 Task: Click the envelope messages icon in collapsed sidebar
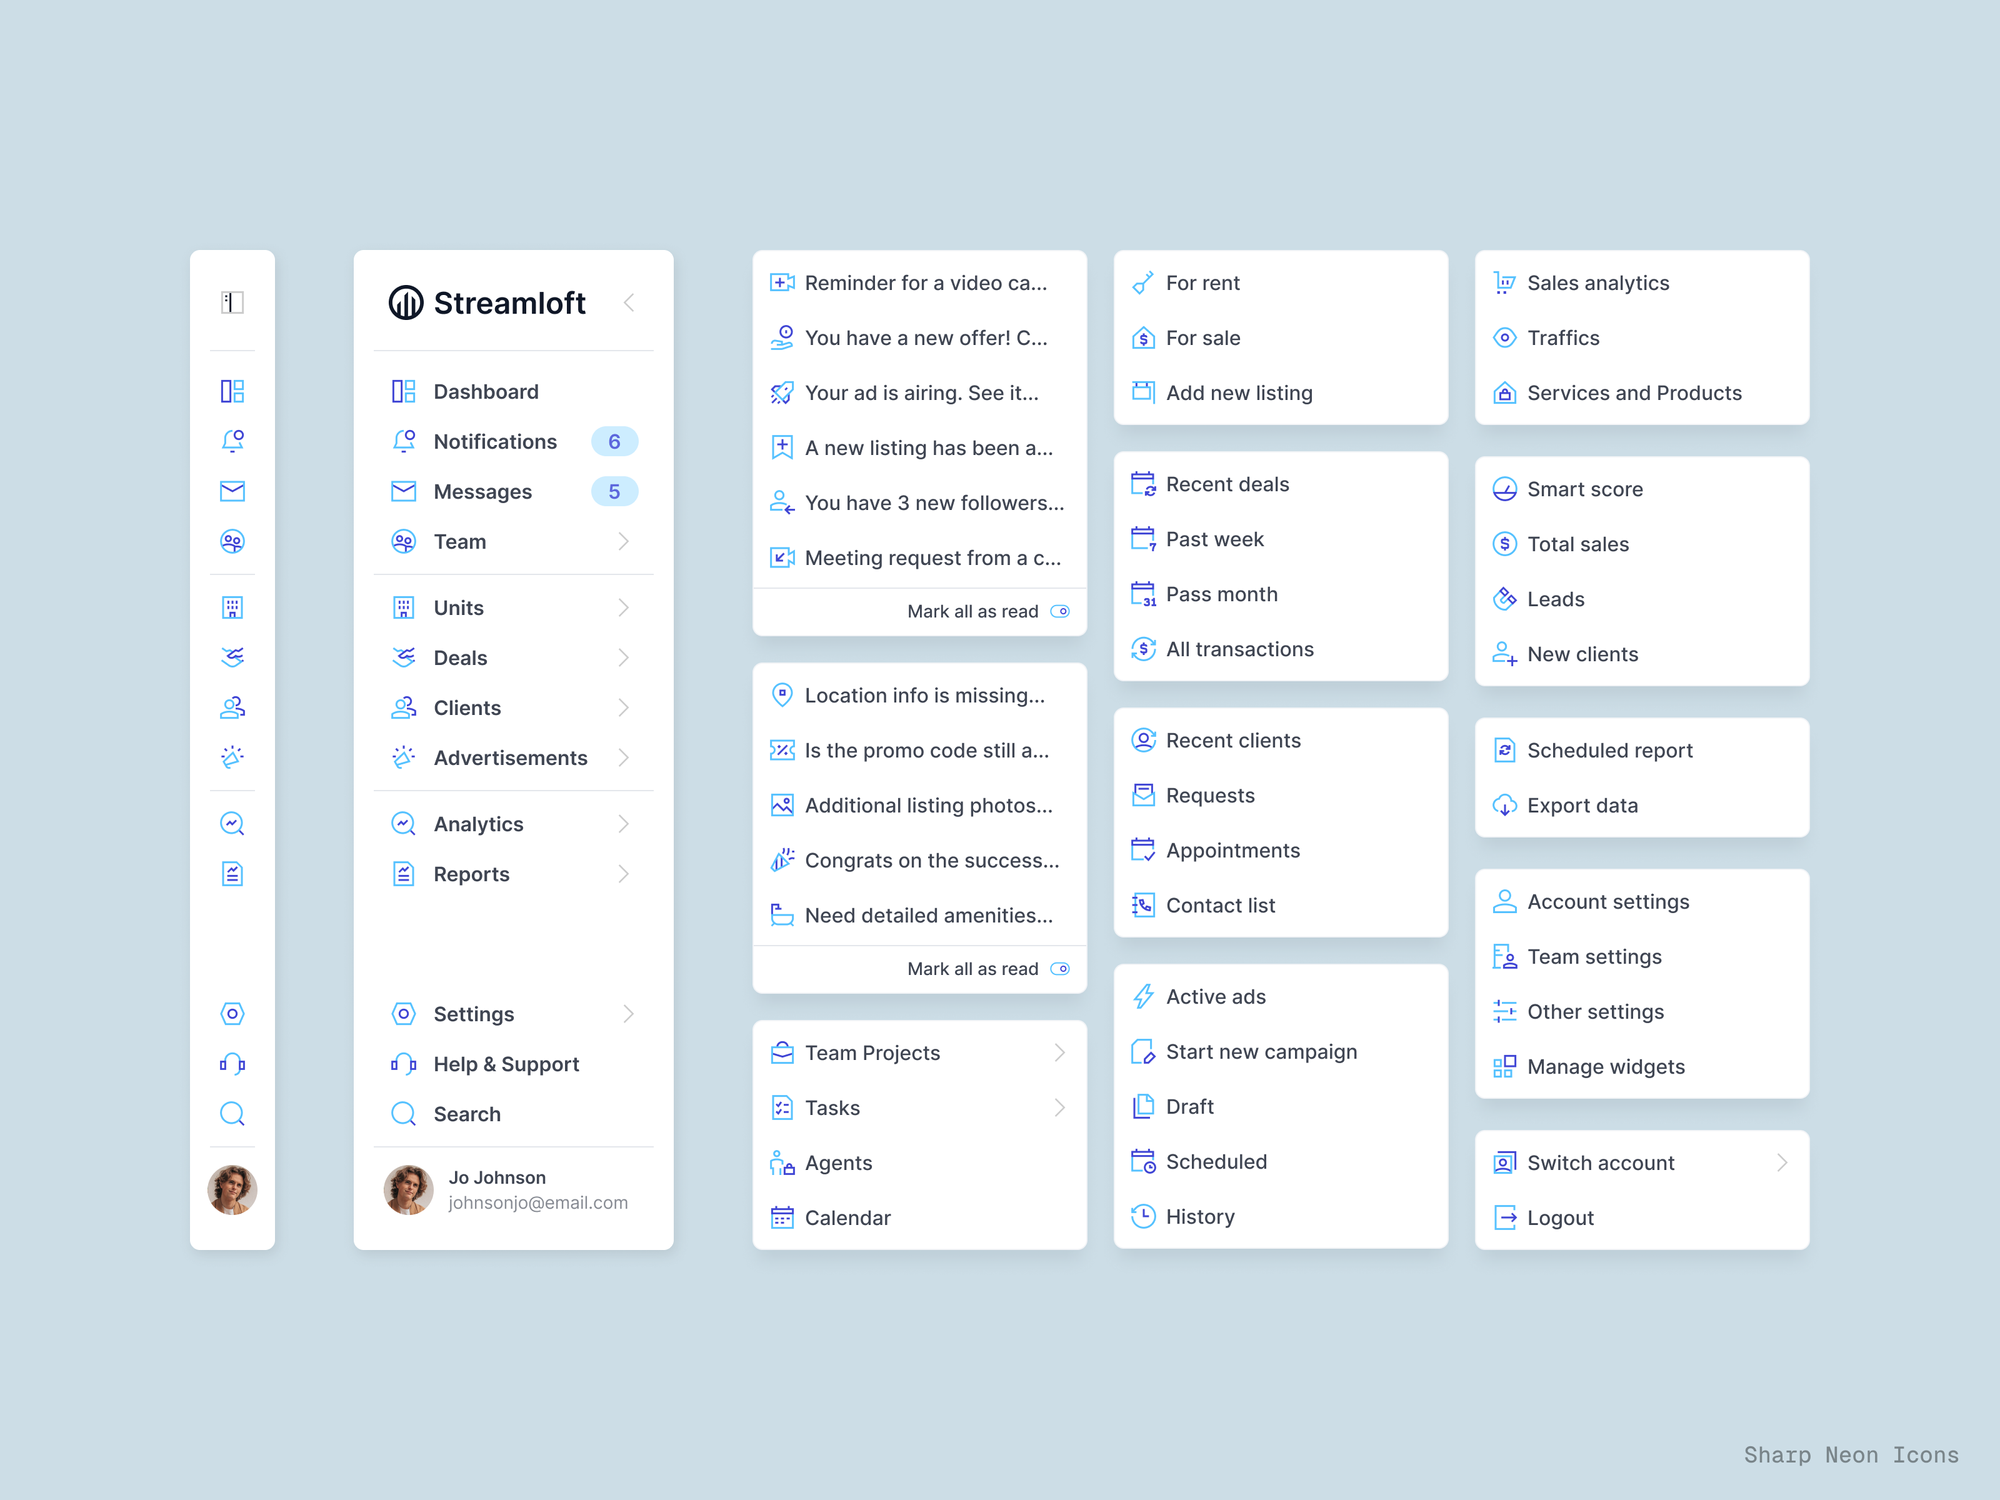(x=232, y=491)
